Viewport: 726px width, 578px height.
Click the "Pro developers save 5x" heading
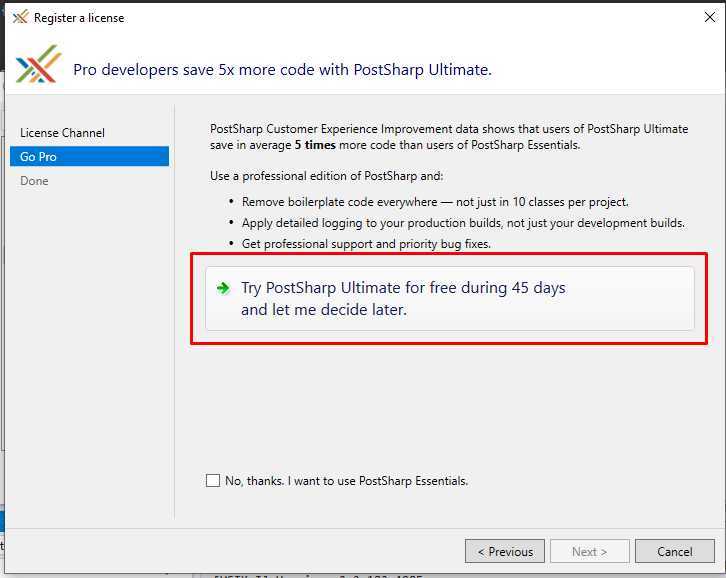(x=282, y=70)
